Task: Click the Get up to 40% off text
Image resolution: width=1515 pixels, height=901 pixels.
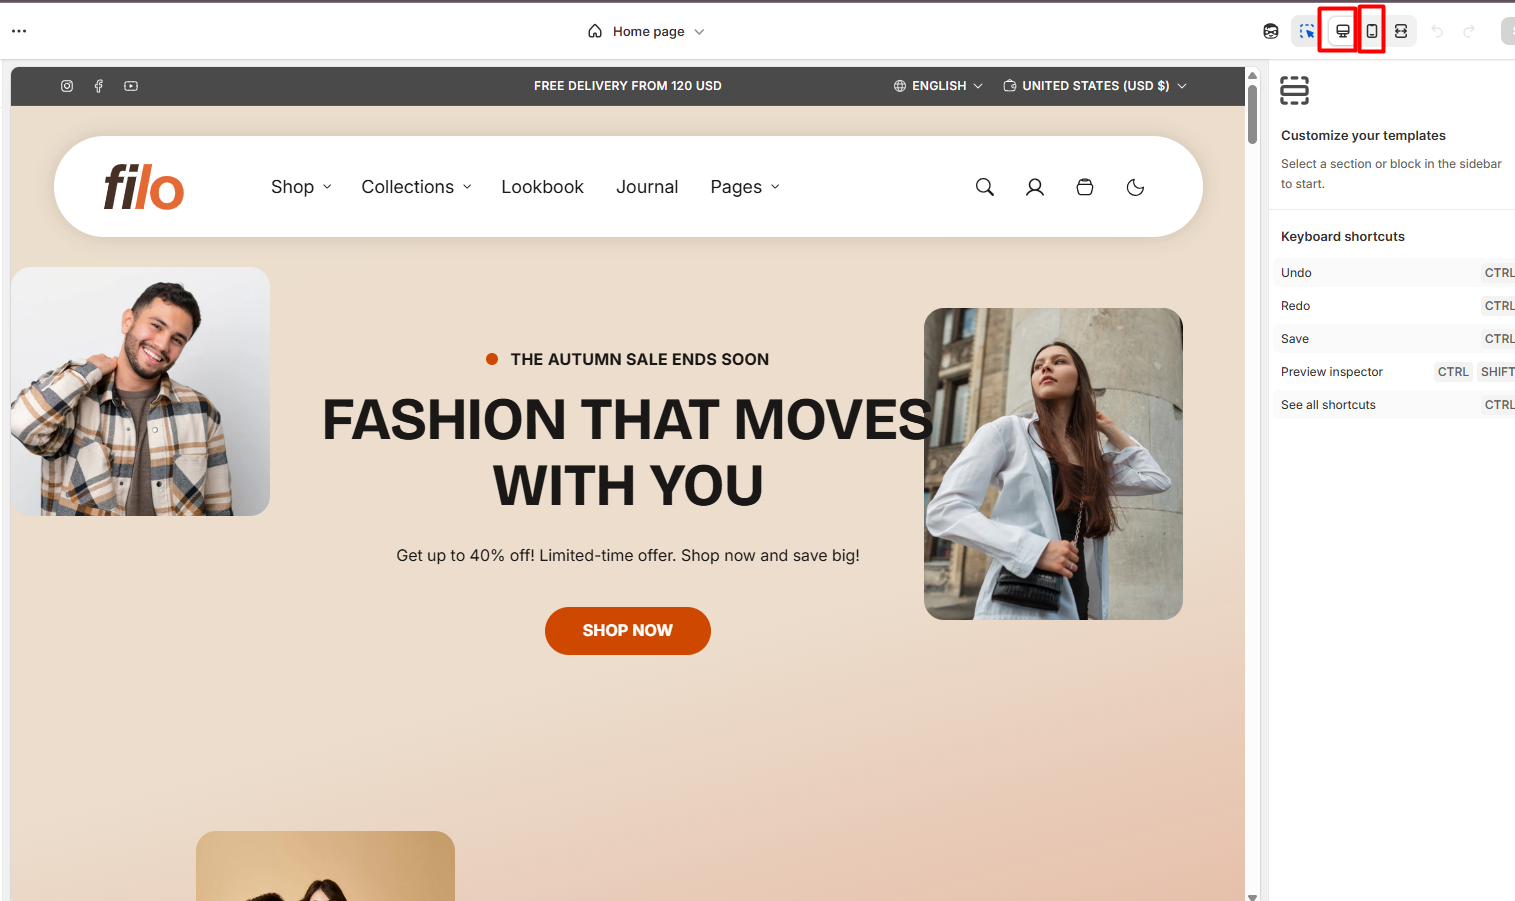Action: click(x=628, y=555)
